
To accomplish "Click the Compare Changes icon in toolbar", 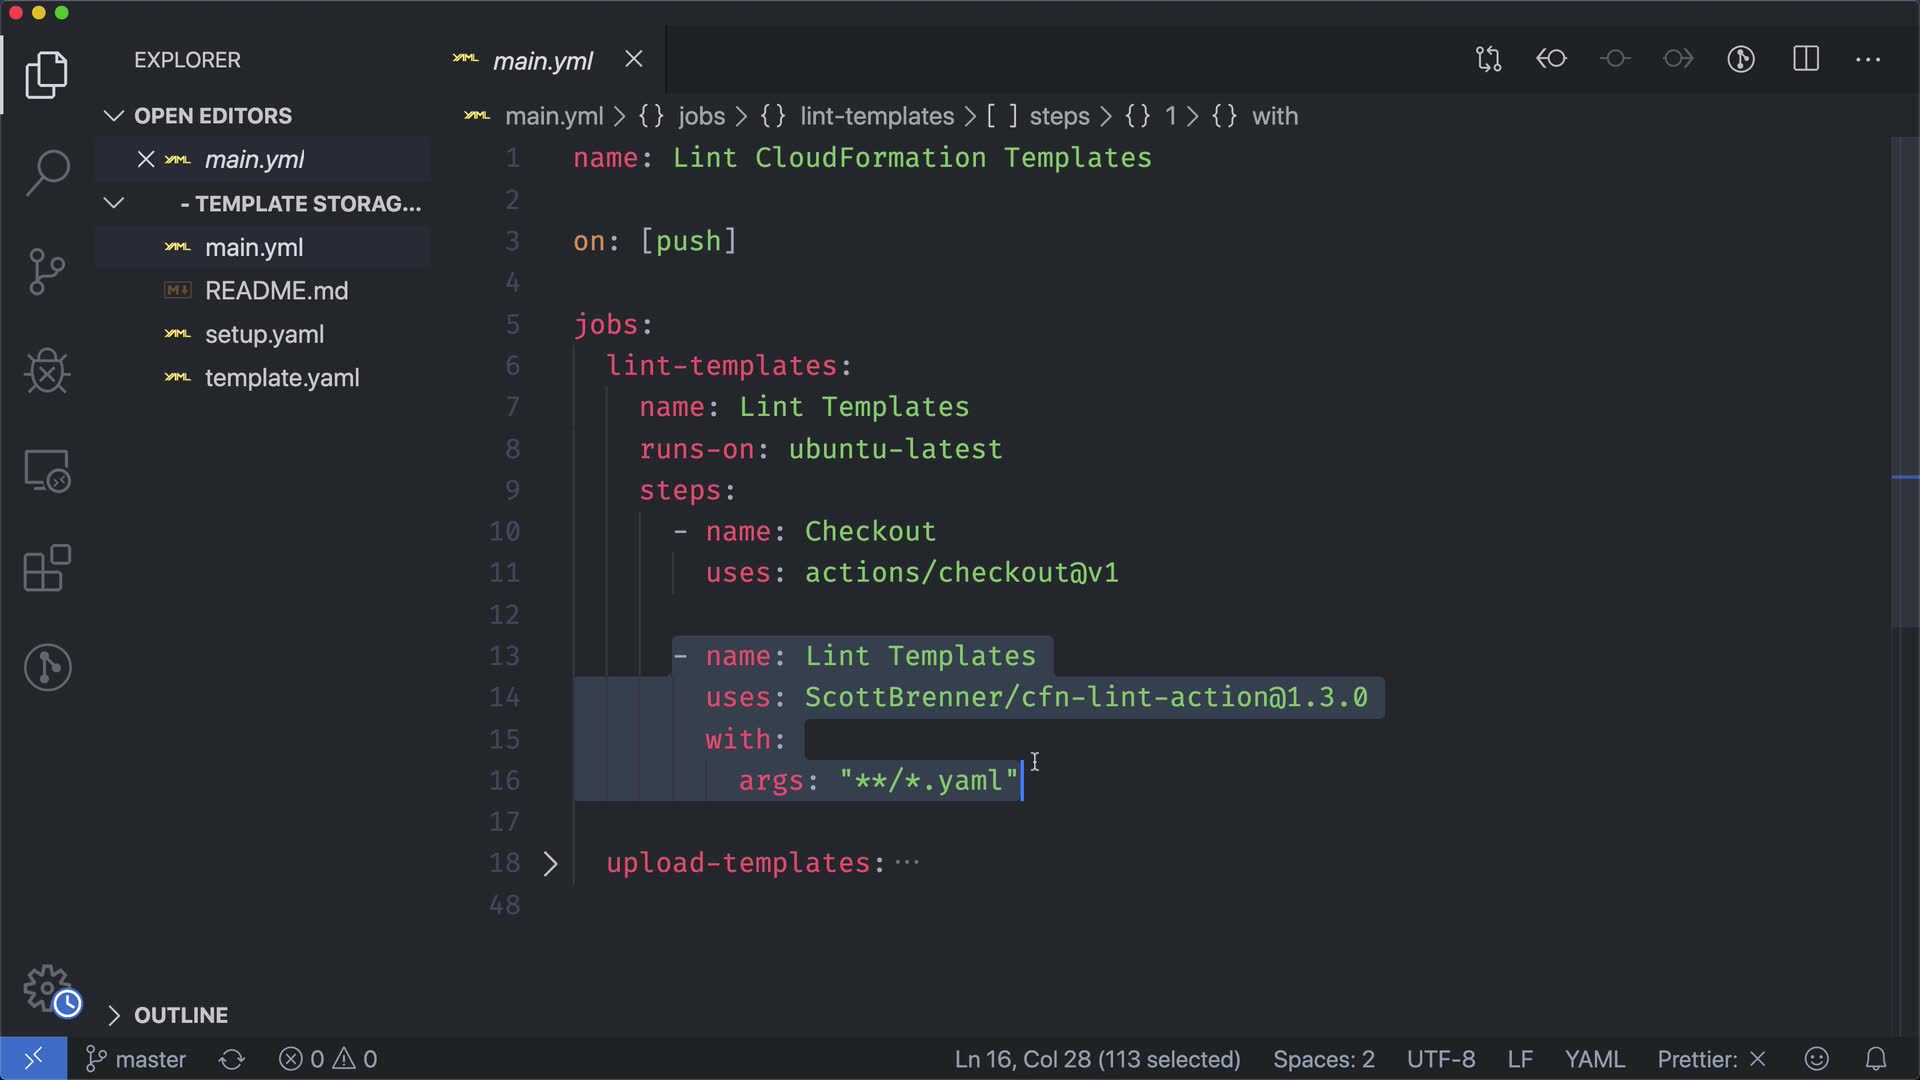I will pyautogui.click(x=1488, y=59).
